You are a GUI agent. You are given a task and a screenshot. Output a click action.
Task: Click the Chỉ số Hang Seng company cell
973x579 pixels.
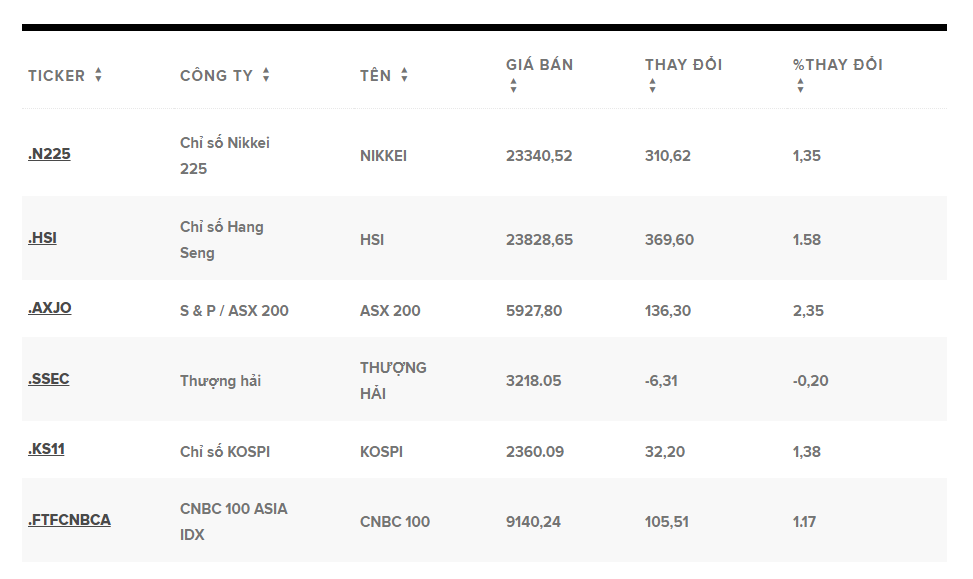222,240
